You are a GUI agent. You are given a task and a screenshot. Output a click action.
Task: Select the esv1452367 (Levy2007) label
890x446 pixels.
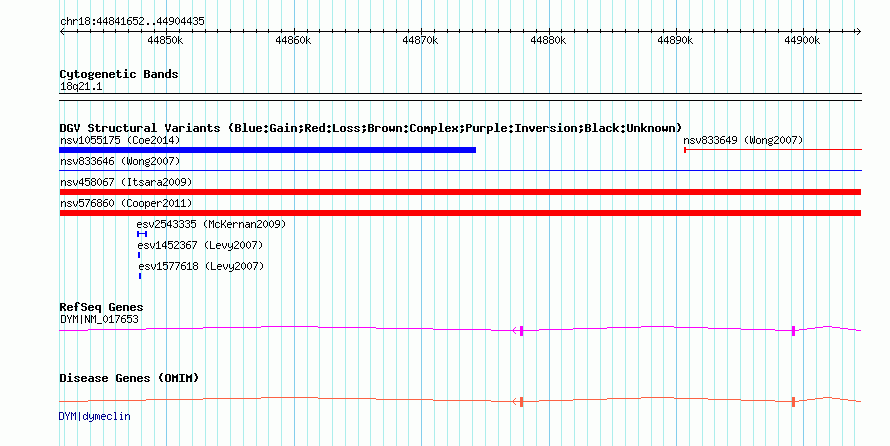(200, 245)
